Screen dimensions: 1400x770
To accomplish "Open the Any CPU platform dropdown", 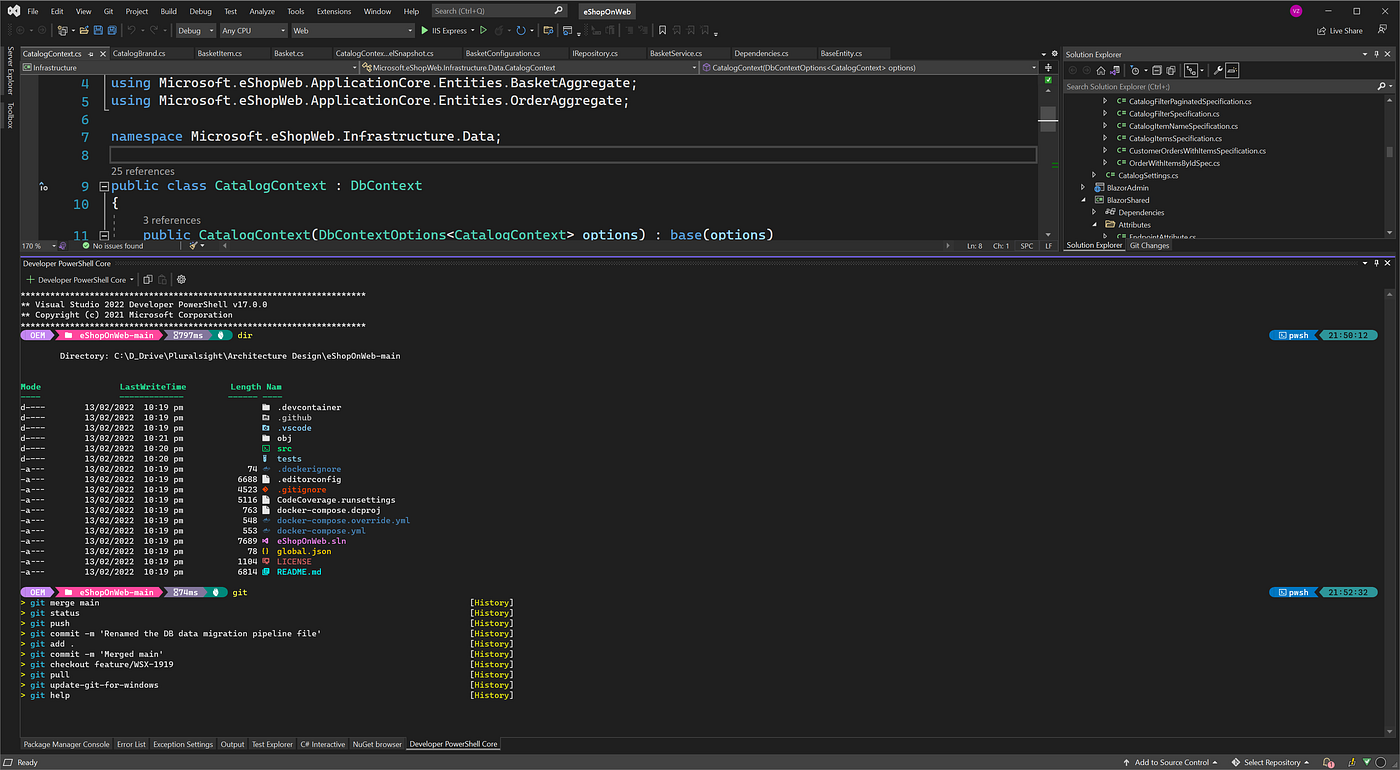I will (x=253, y=31).
